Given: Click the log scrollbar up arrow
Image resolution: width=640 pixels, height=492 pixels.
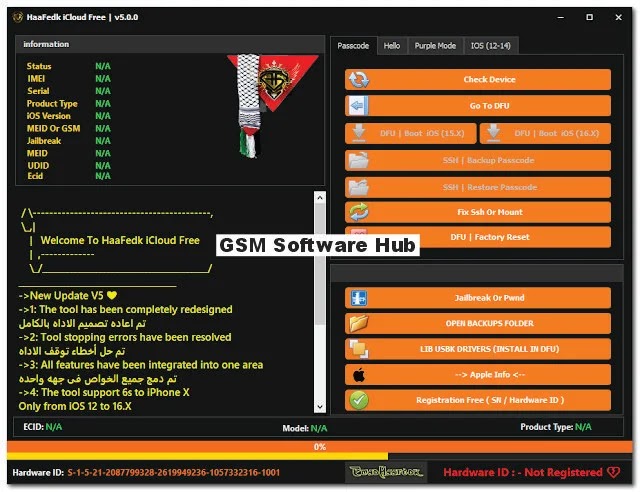Looking at the screenshot, I should click(x=320, y=198).
